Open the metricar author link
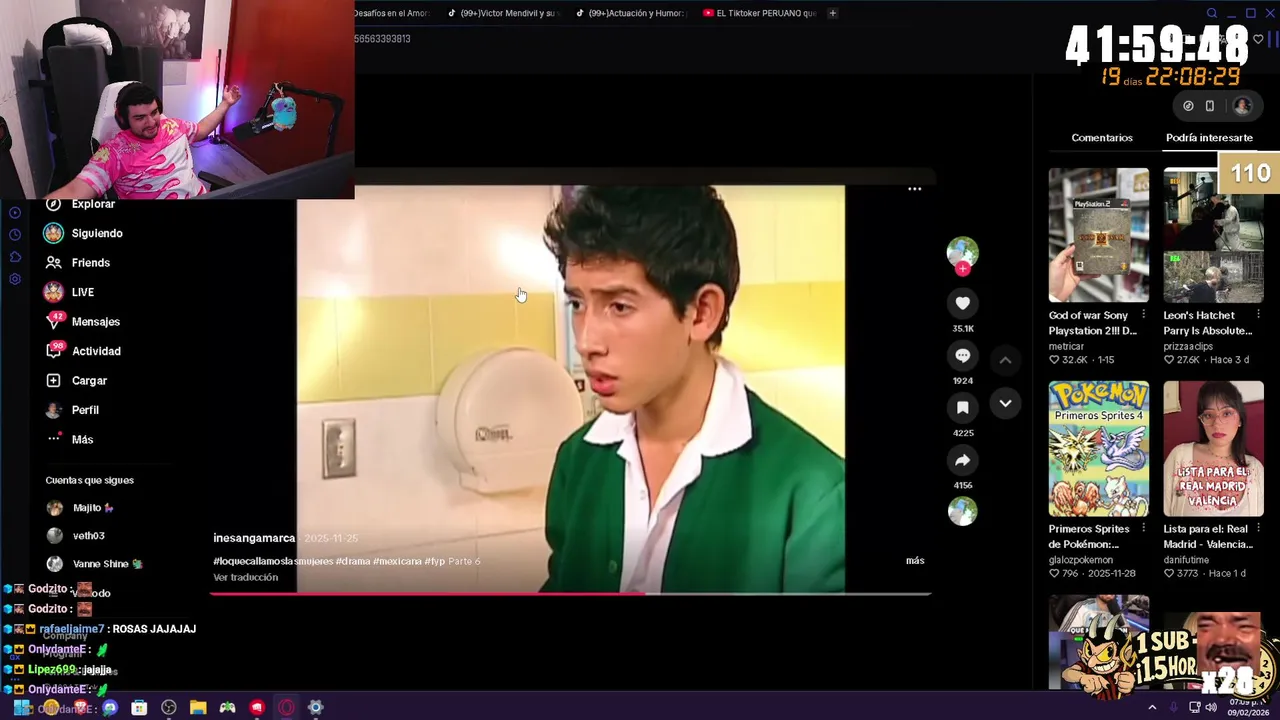1280x720 pixels. 1066,346
